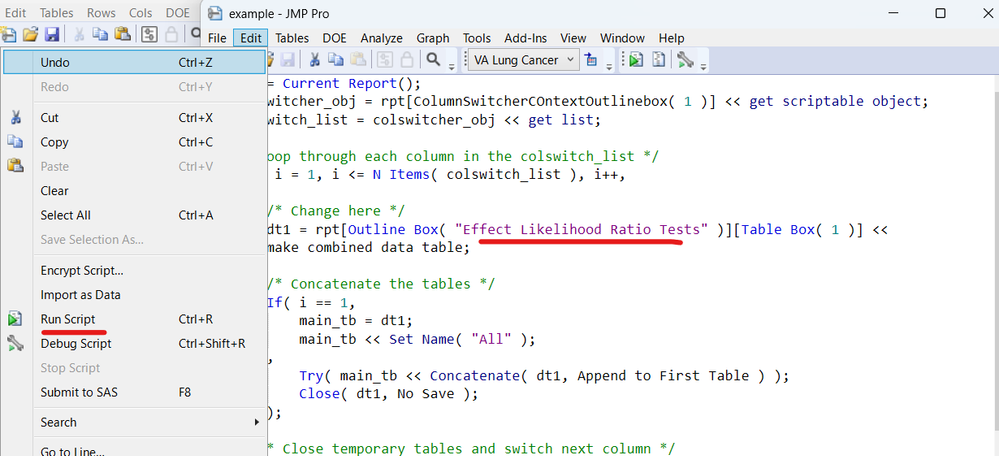Image resolution: width=999 pixels, height=456 pixels.
Task: Open the View menu
Action: pyautogui.click(x=573, y=38)
